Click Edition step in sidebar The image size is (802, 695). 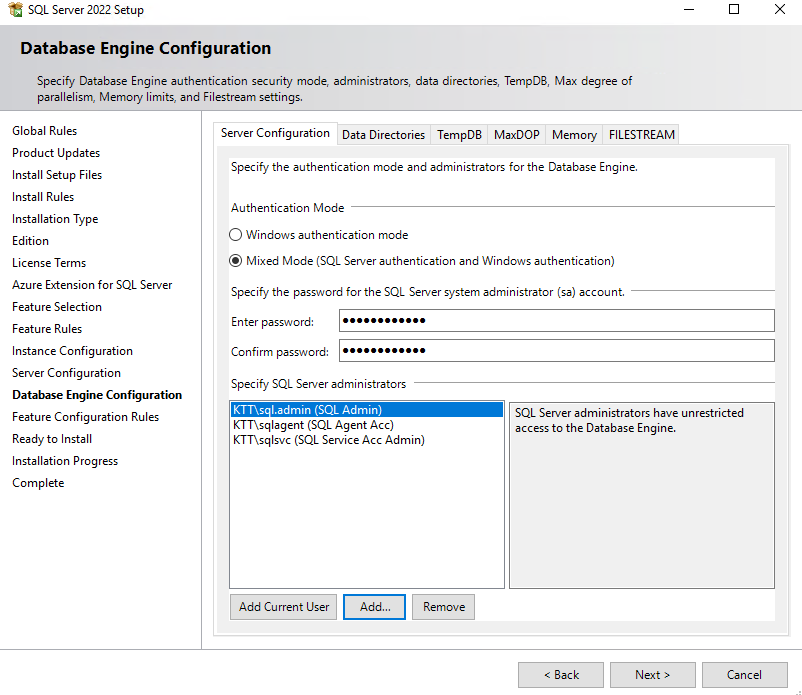point(31,241)
